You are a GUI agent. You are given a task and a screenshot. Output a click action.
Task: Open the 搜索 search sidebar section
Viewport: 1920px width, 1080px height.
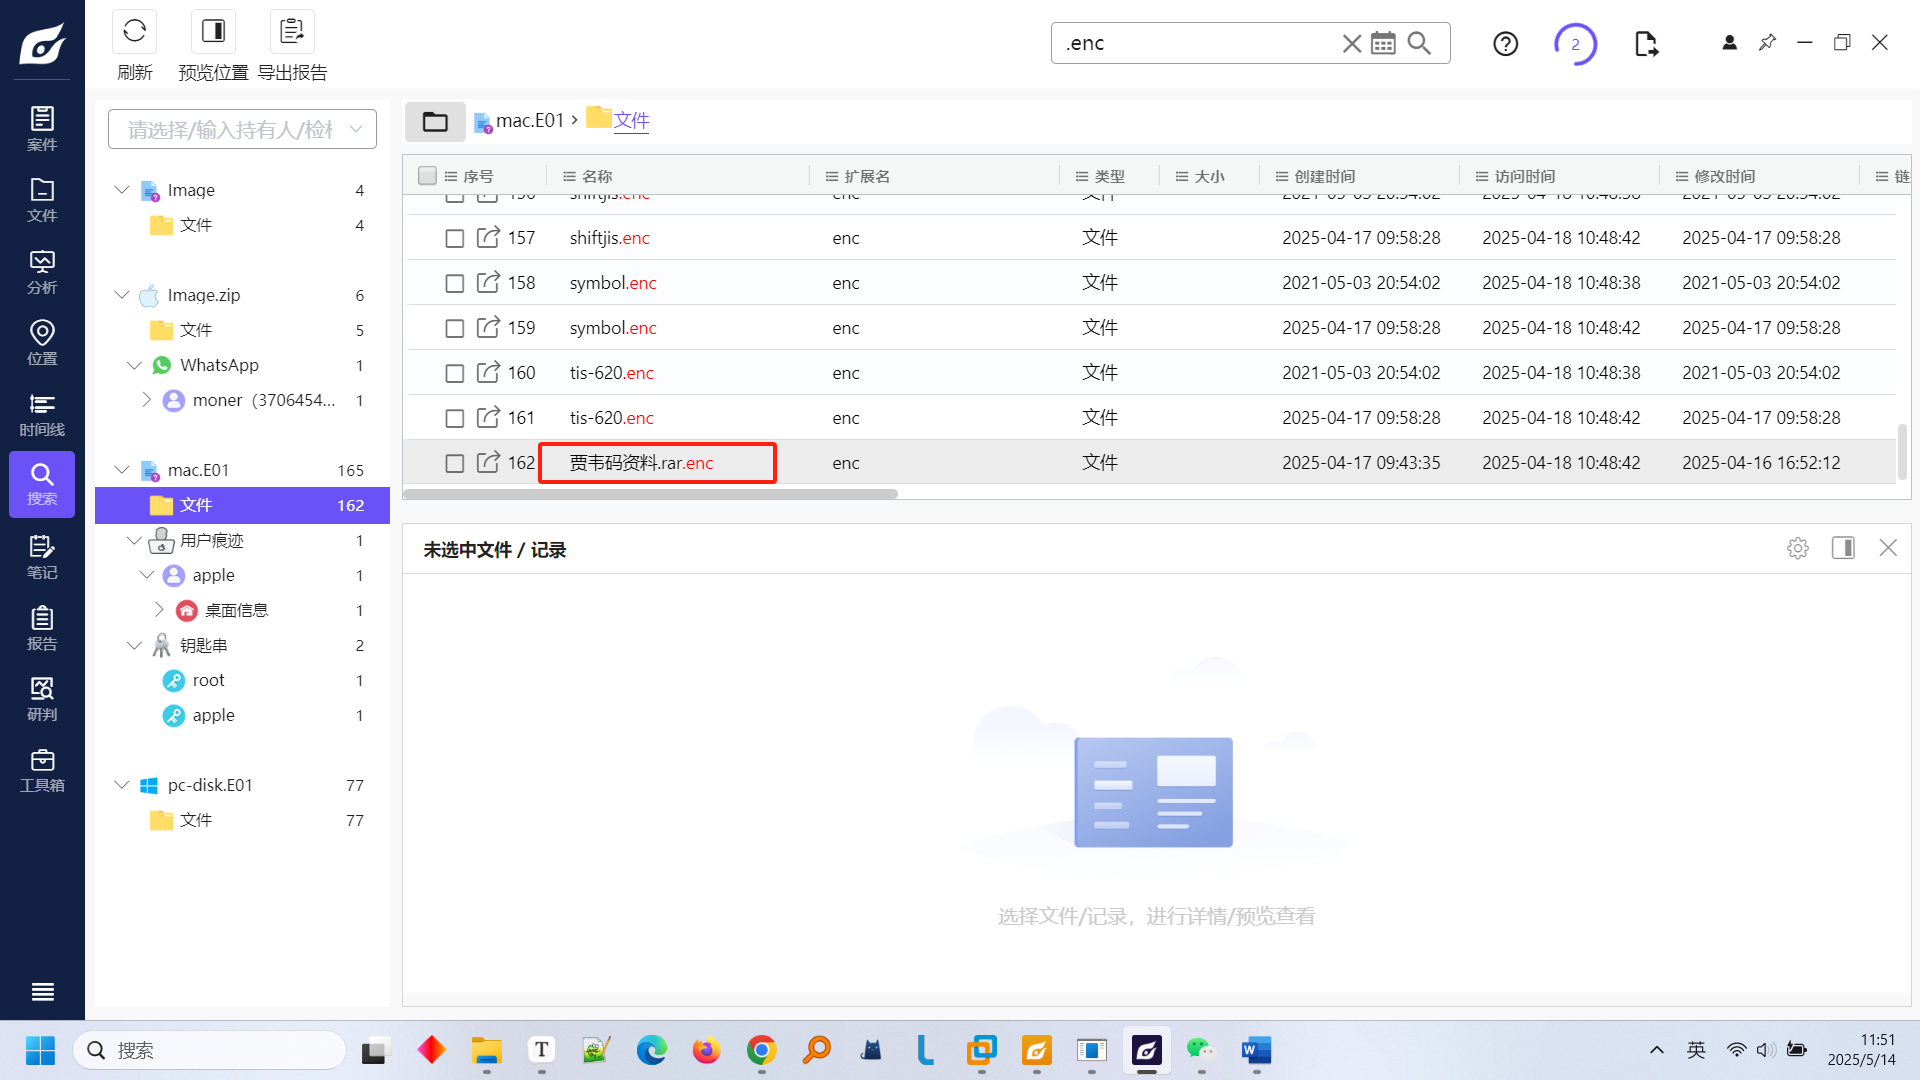[x=42, y=484]
